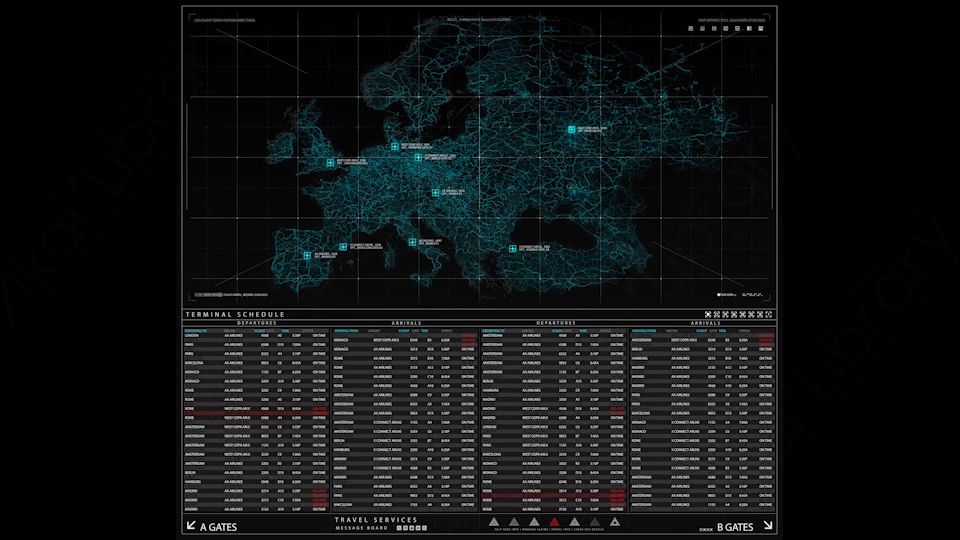Click the last icon in map's top-right icon row
This screenshot has width=960, height=540.
[761, 28]
